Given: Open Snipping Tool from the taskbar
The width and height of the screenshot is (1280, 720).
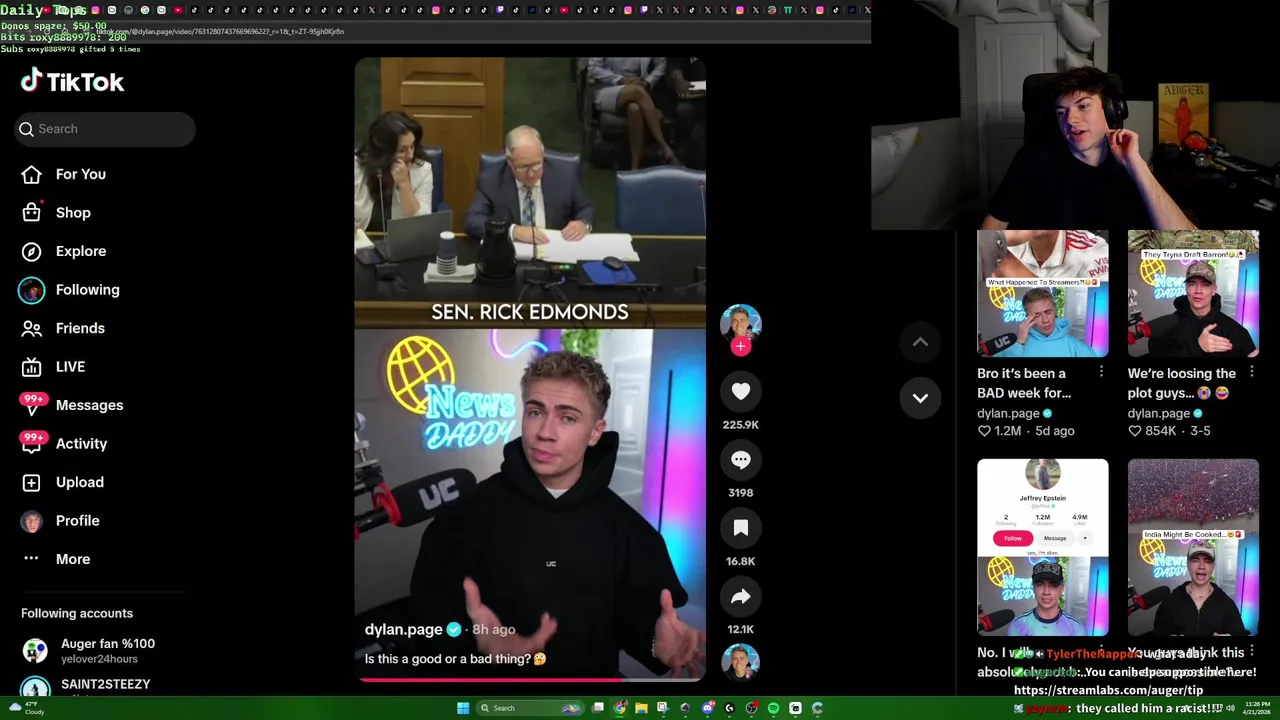Looking at the screenshot, I should point(663,708).
